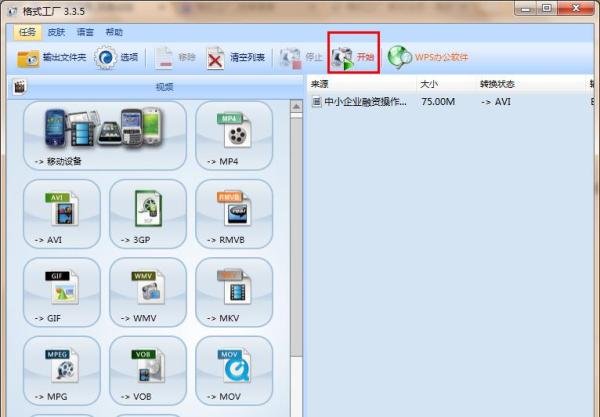This screenshot has height=417, width=600.
Task: Choose the -> WMV conversion icon
Action: point(148,293)
